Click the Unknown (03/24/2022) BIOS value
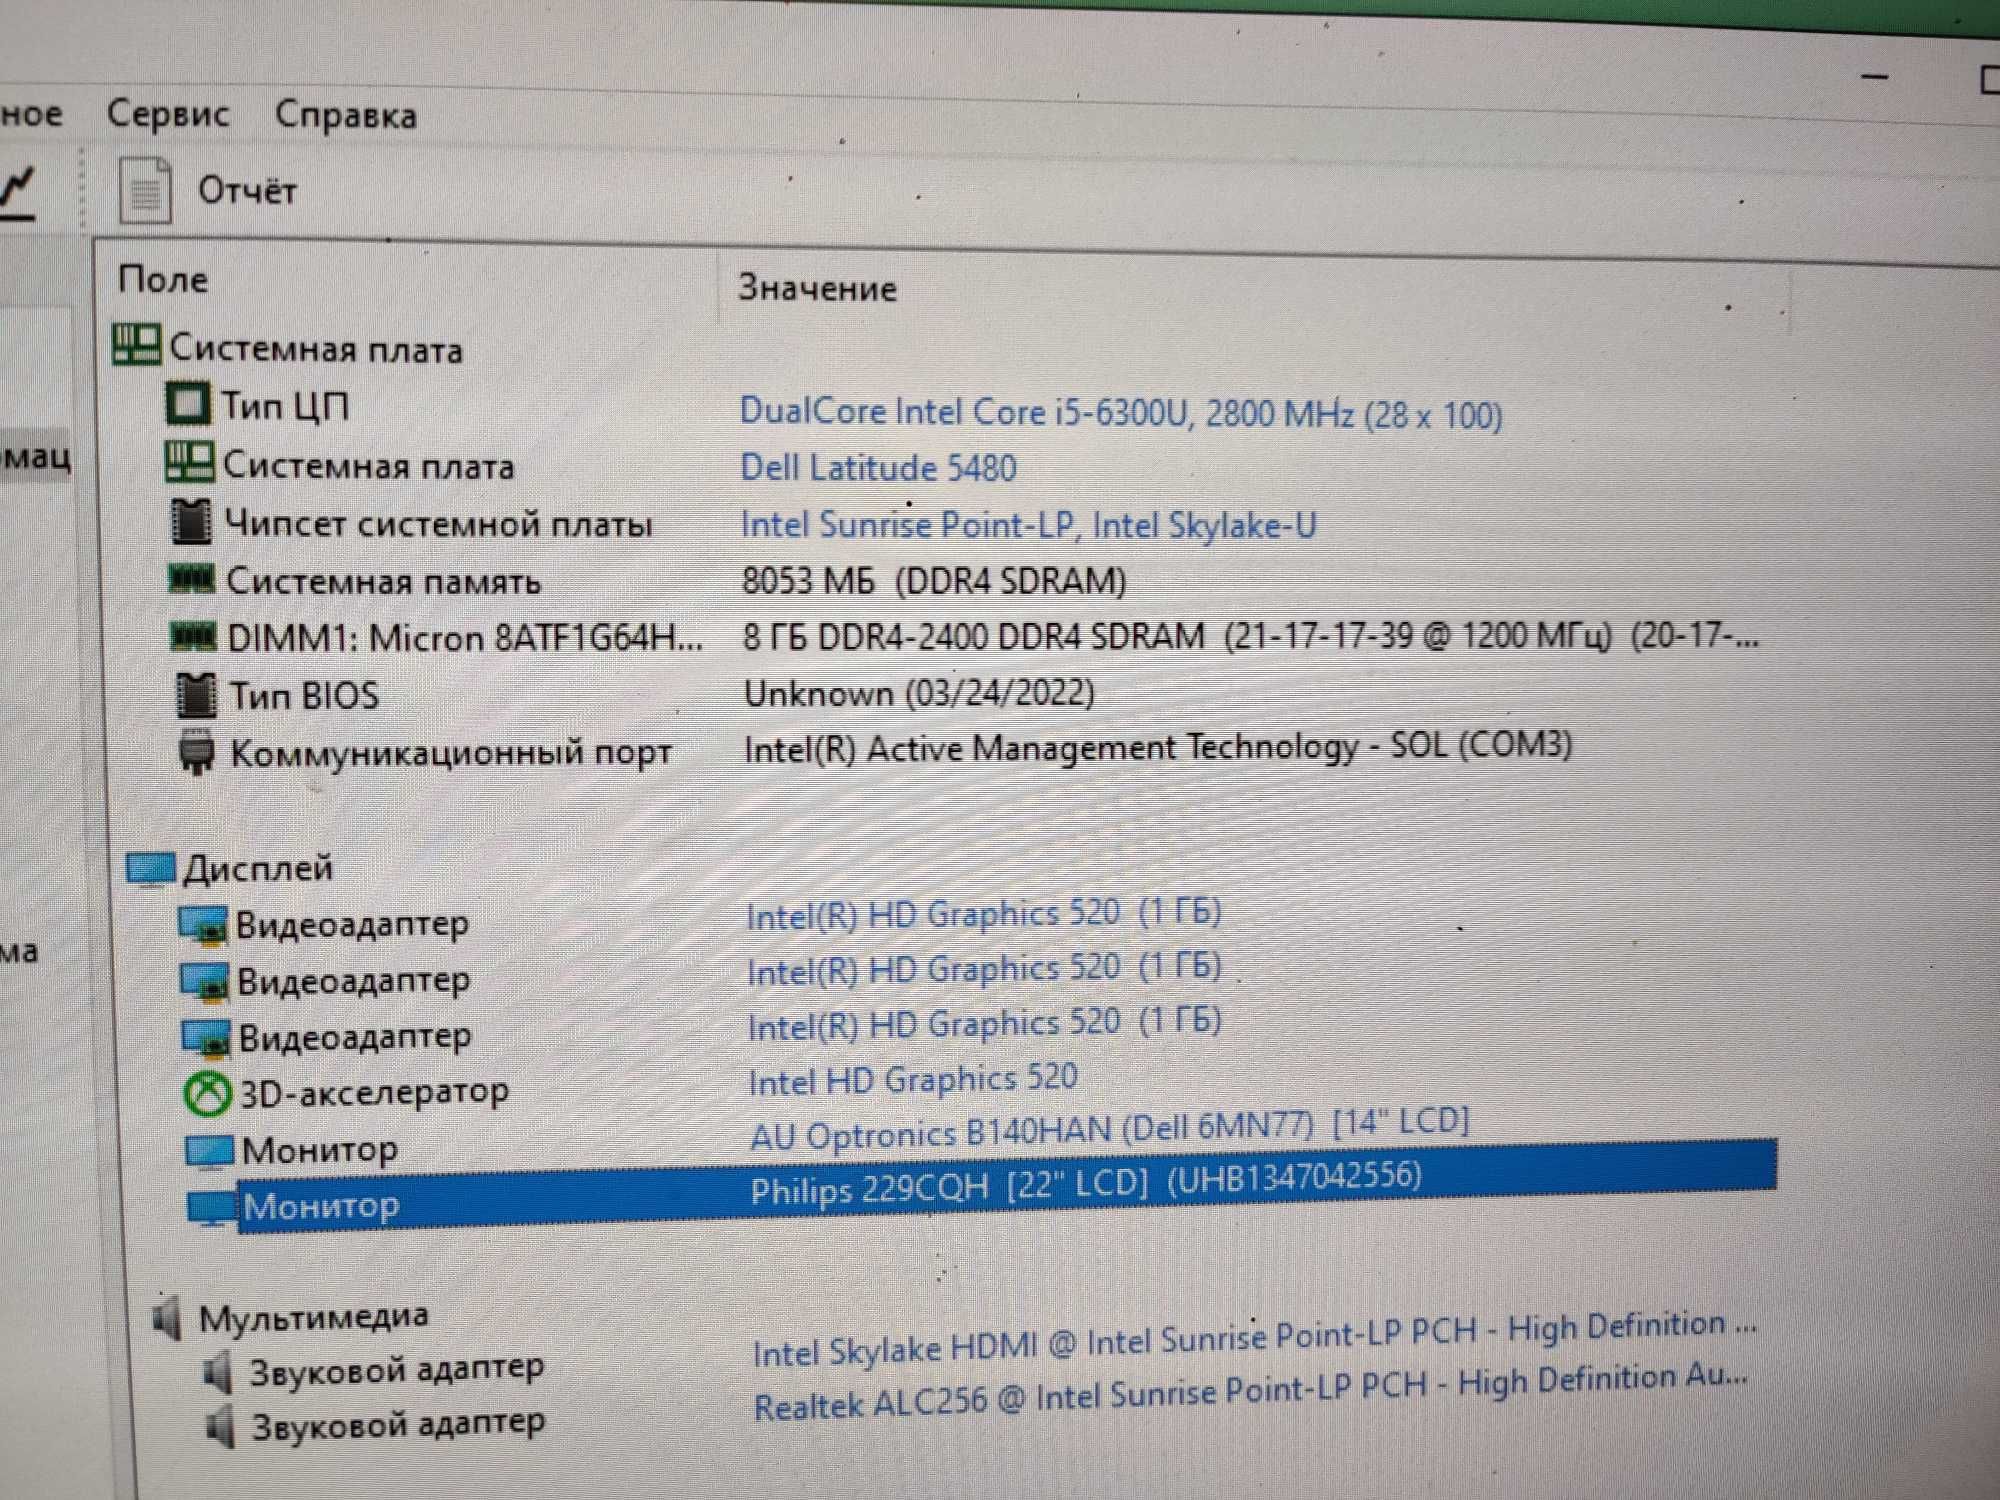The height and width of the screenshot is (1500, 2000). (919, 693)
